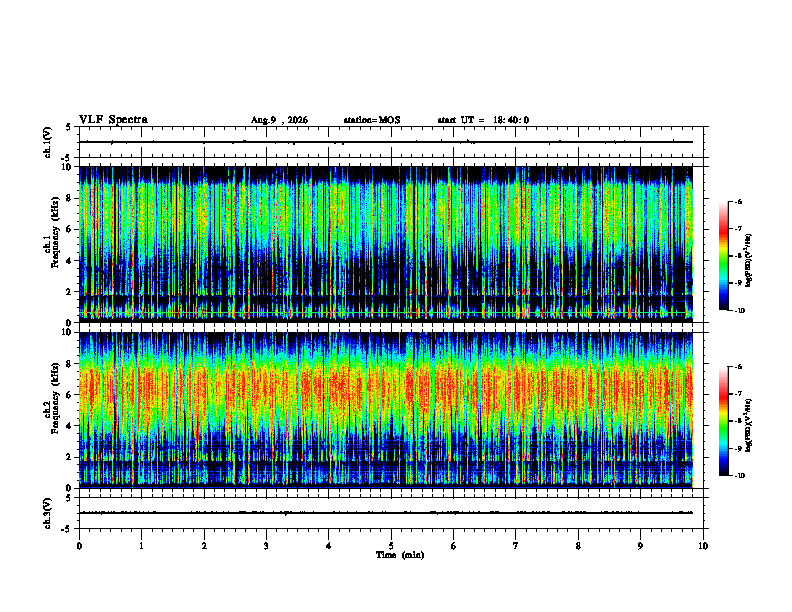Screen dimensions: 792x612
Task: Click the "Time (min)" axis label
Action: coord(400,555)
